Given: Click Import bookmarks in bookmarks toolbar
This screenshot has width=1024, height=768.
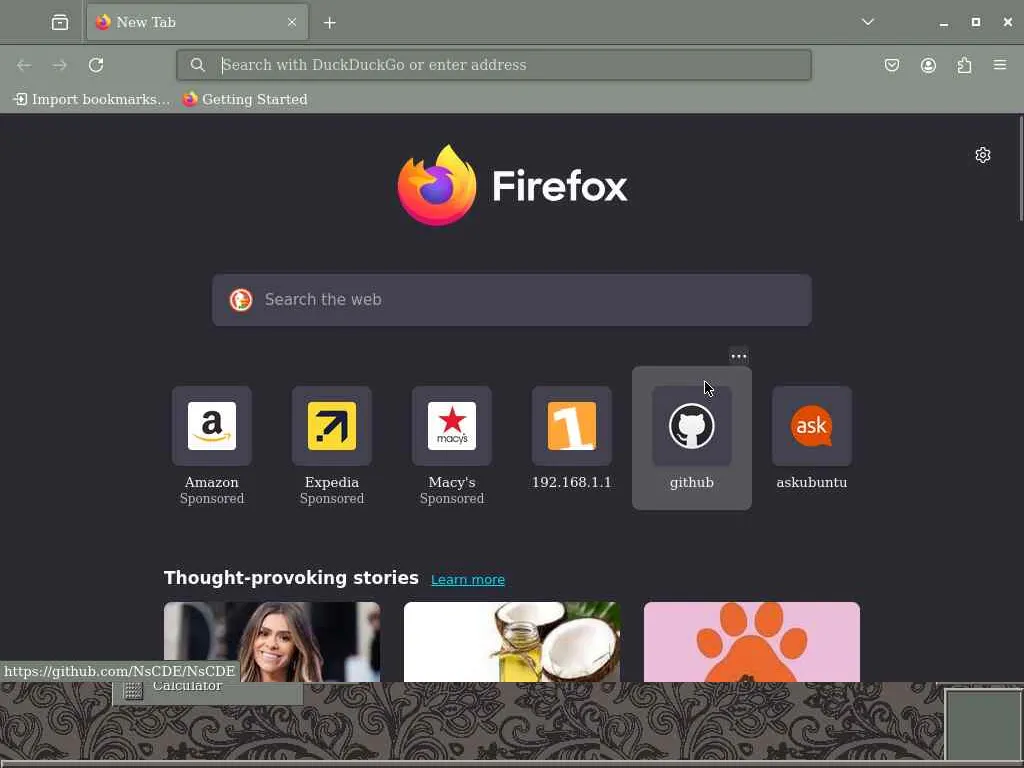Looking at the screenshot, I should tap(91, 99).
